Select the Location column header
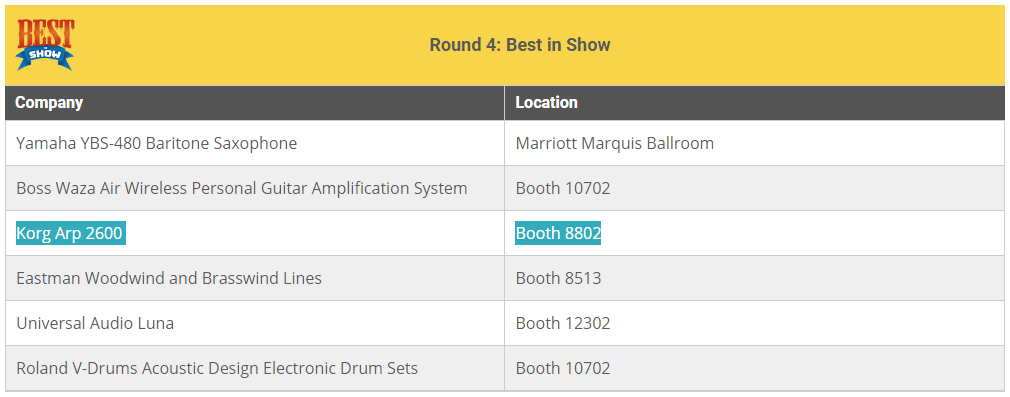The width and height of the screenshot is (1010, 397). pos(546,102)
